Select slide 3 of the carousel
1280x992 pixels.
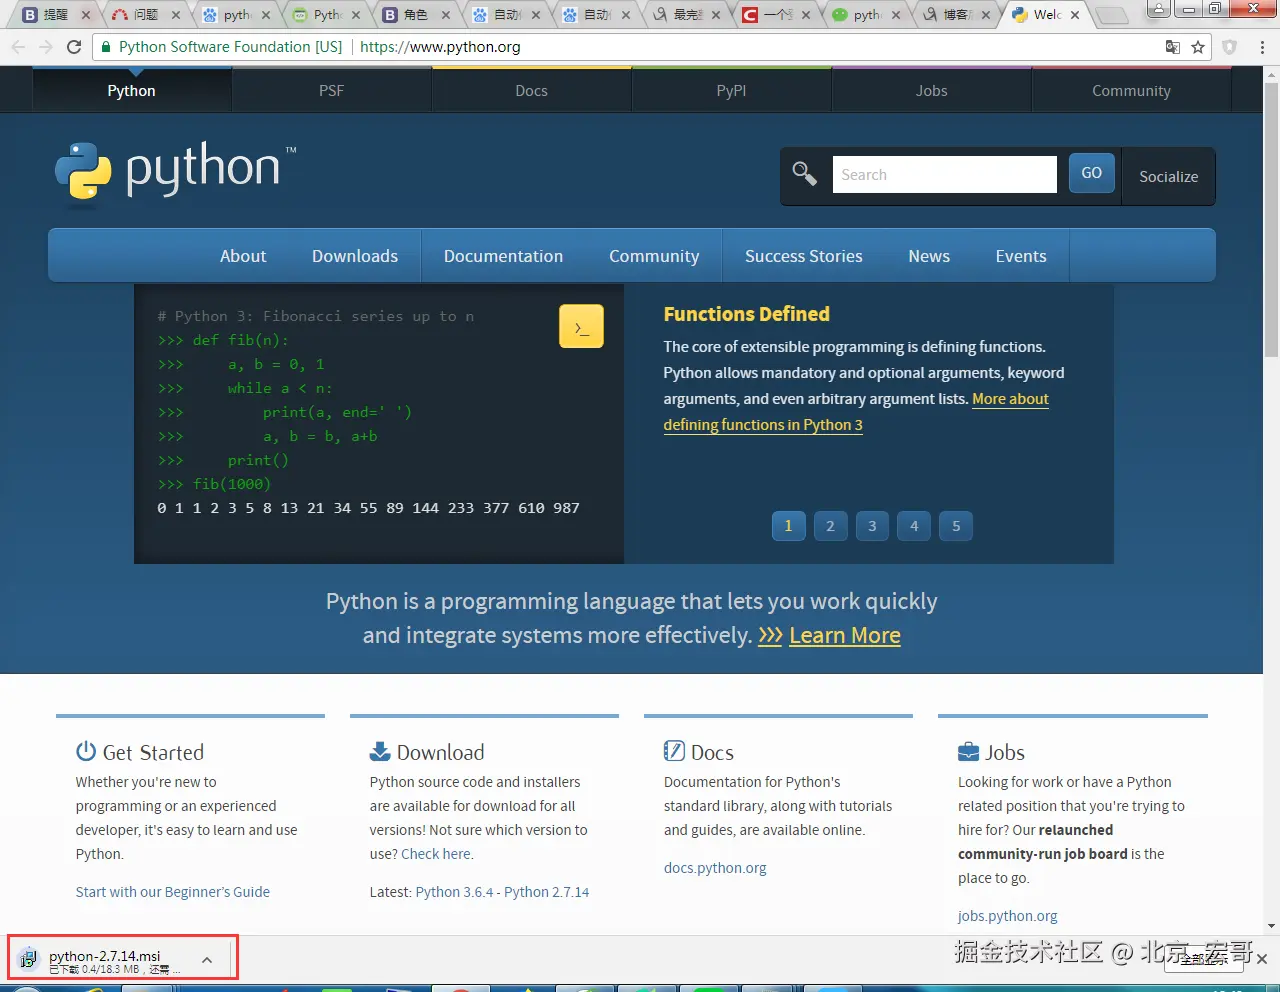[872, 526]
